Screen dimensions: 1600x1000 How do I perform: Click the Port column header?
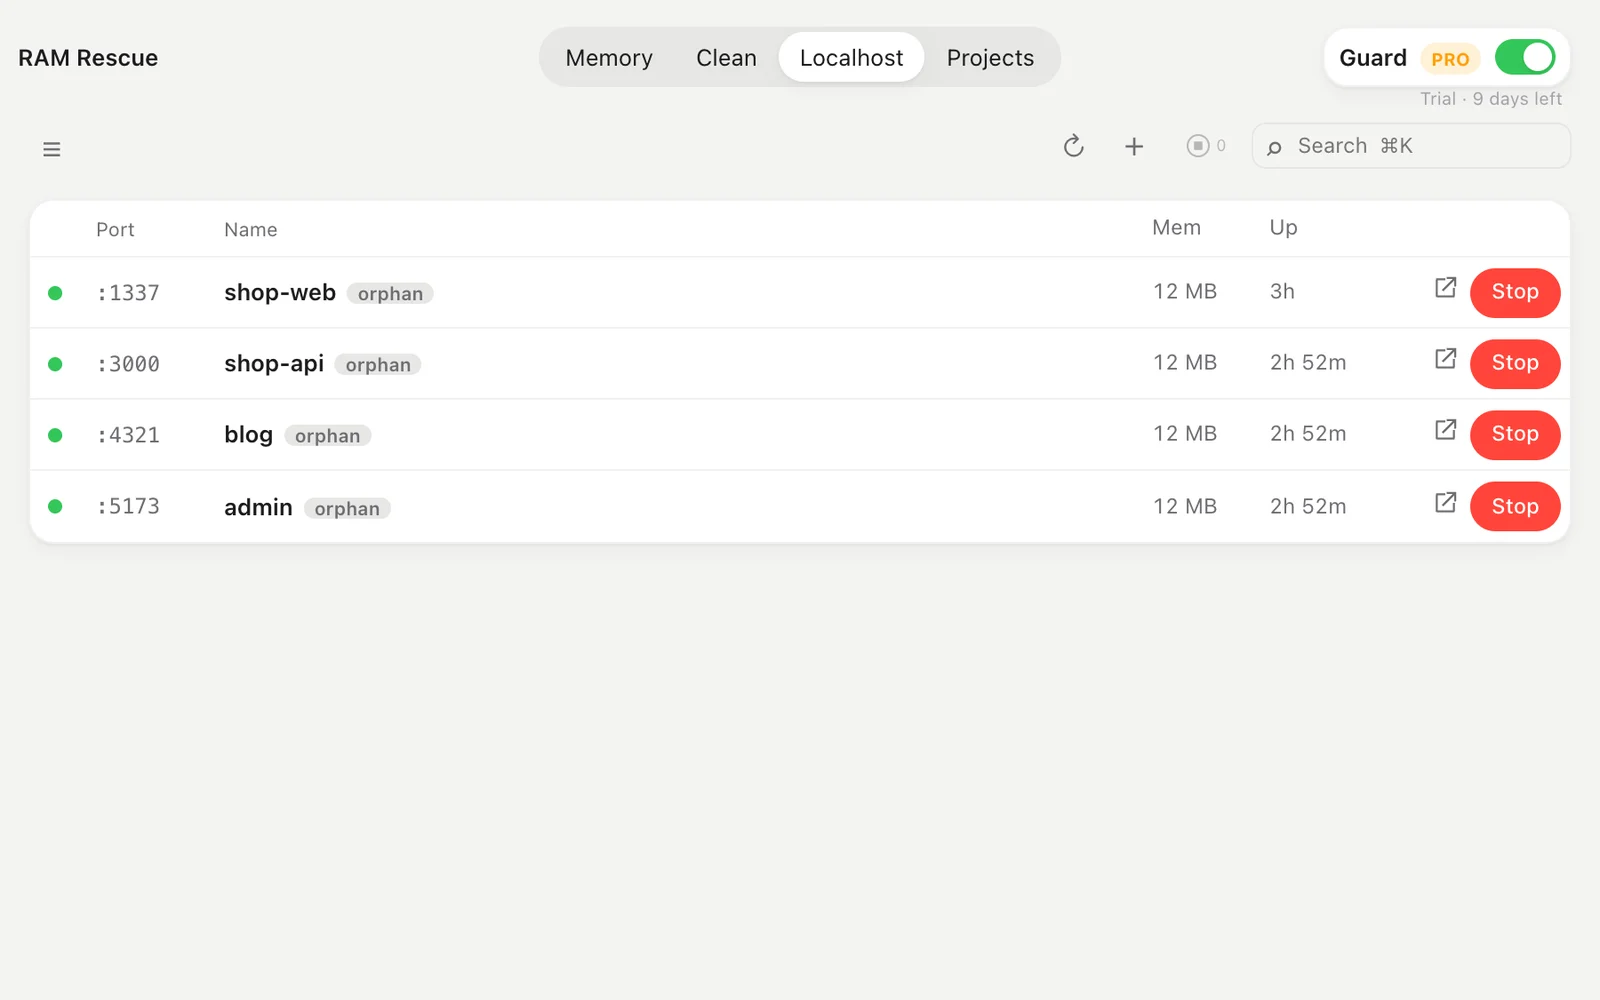pyautogui.click(x=115, y=230)
